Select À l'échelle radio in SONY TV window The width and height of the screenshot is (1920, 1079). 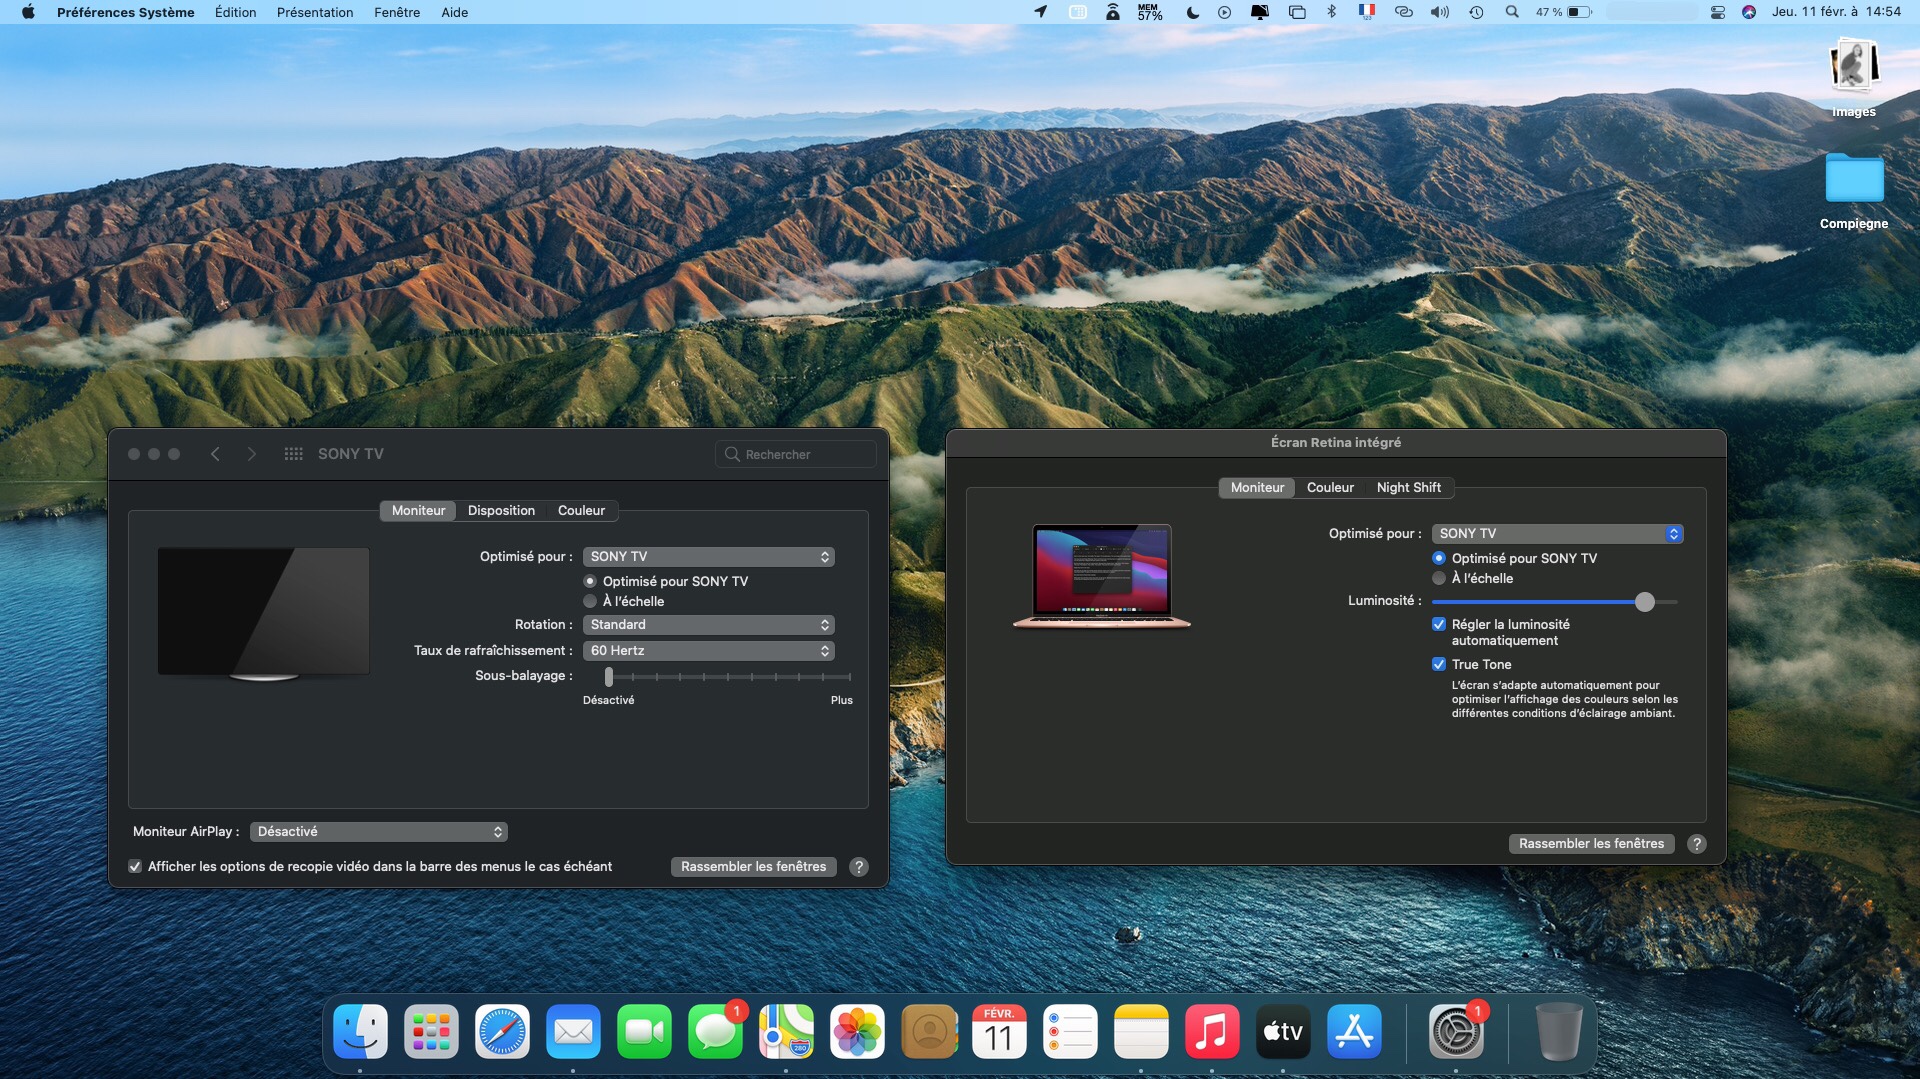coord(590,601)
